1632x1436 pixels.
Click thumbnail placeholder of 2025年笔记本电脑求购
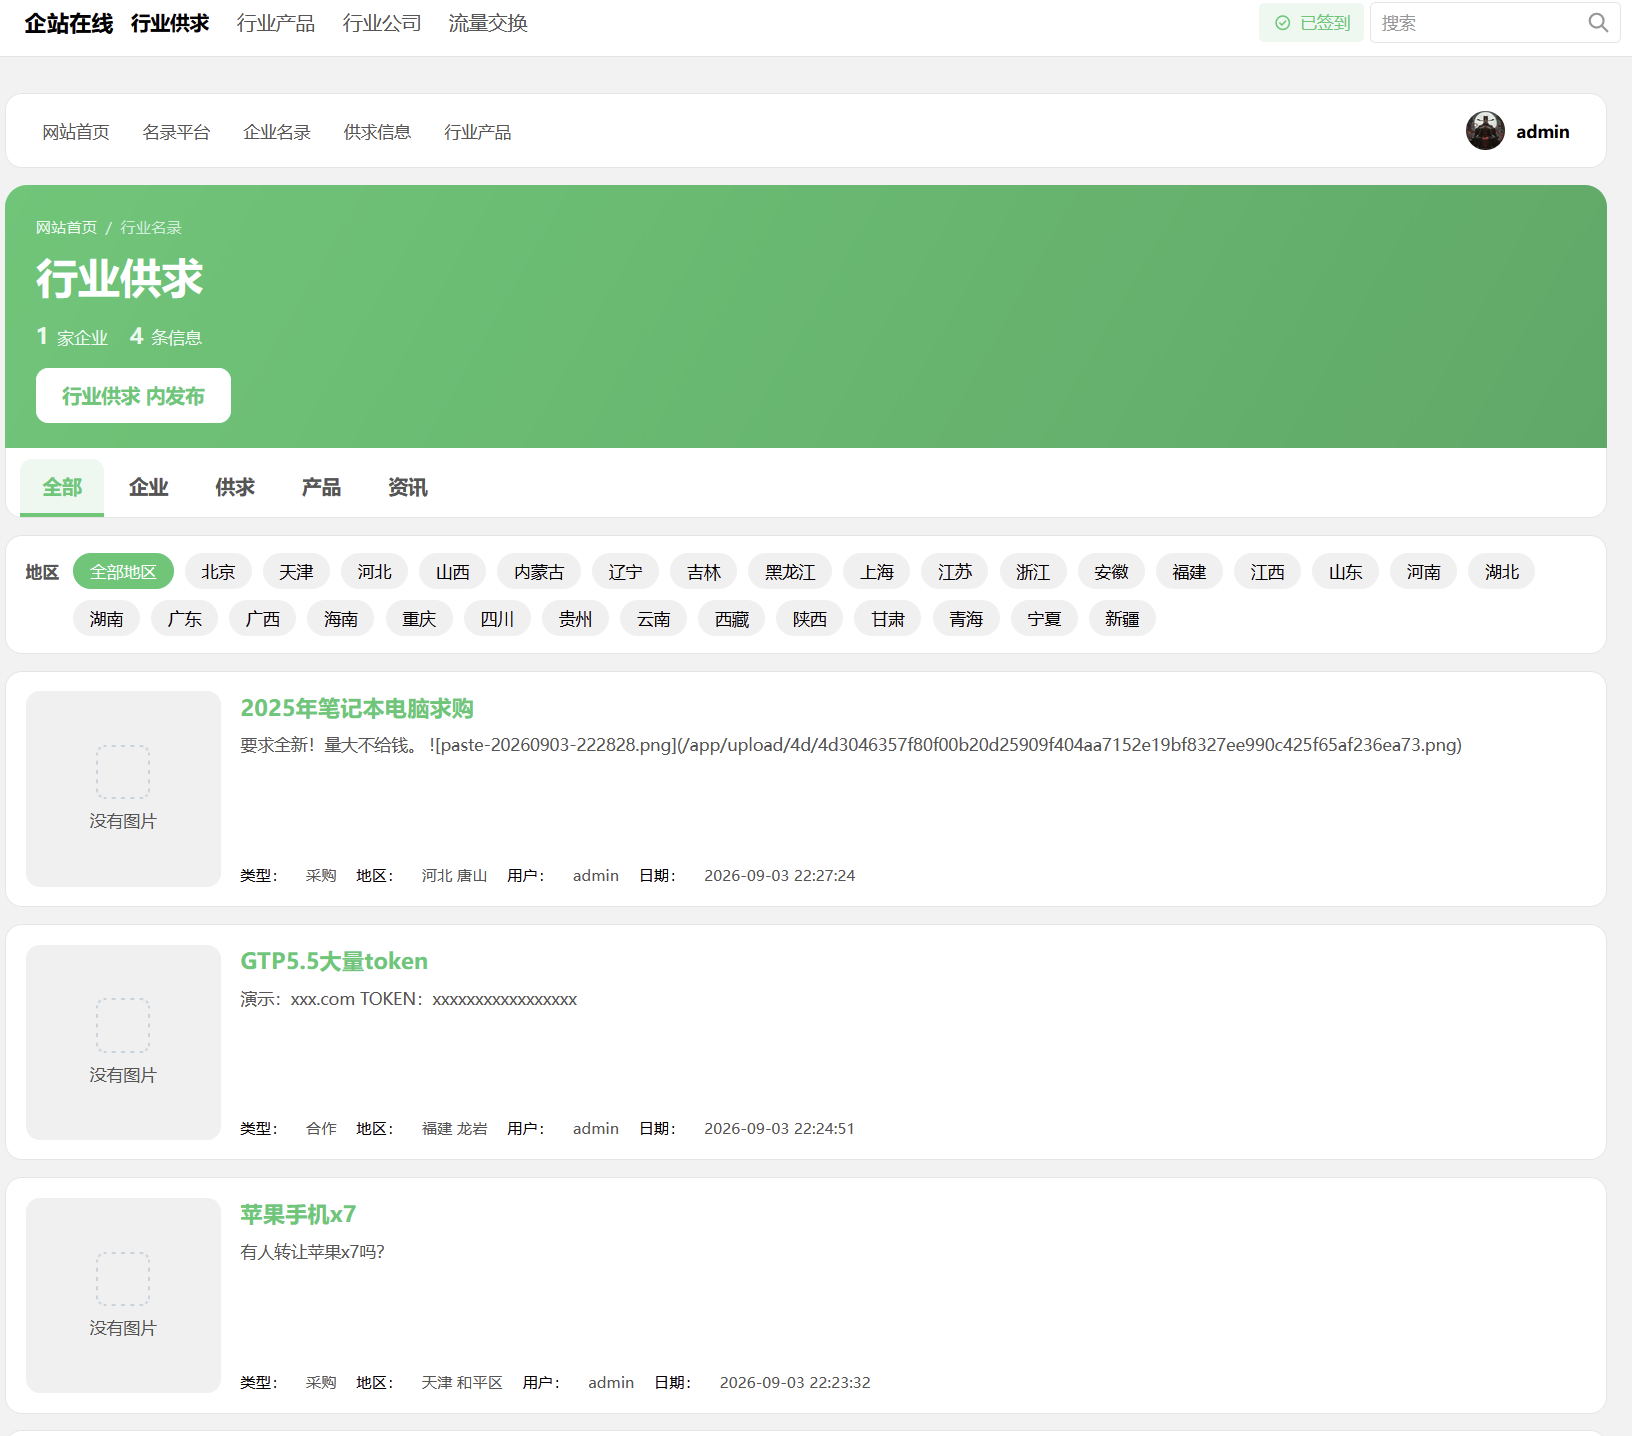click(x=123, y=789)
